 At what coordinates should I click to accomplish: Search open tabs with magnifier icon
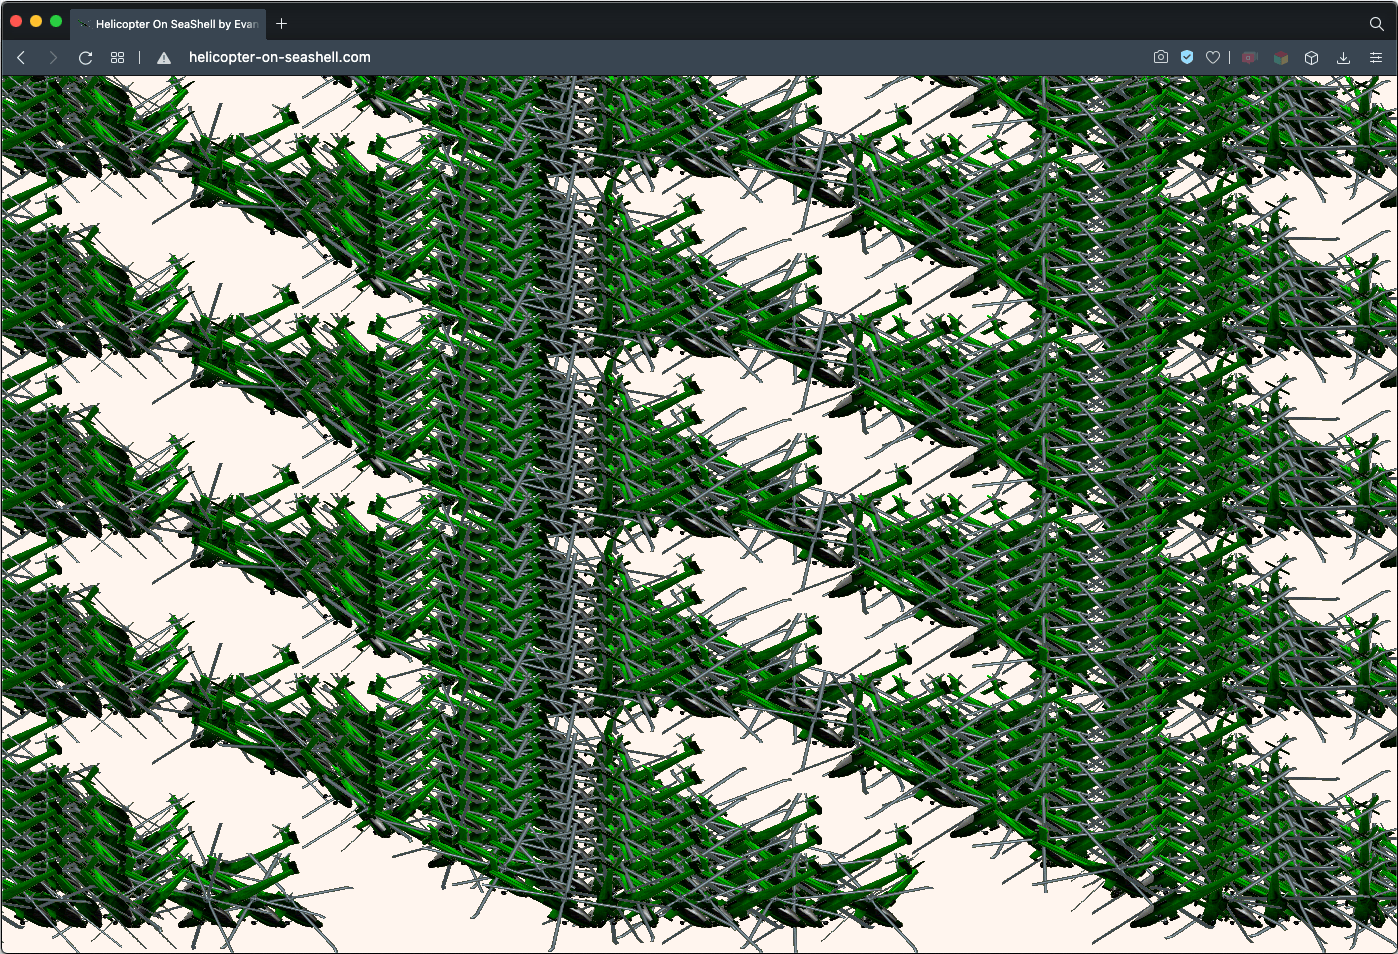(x=1377, y=23)
